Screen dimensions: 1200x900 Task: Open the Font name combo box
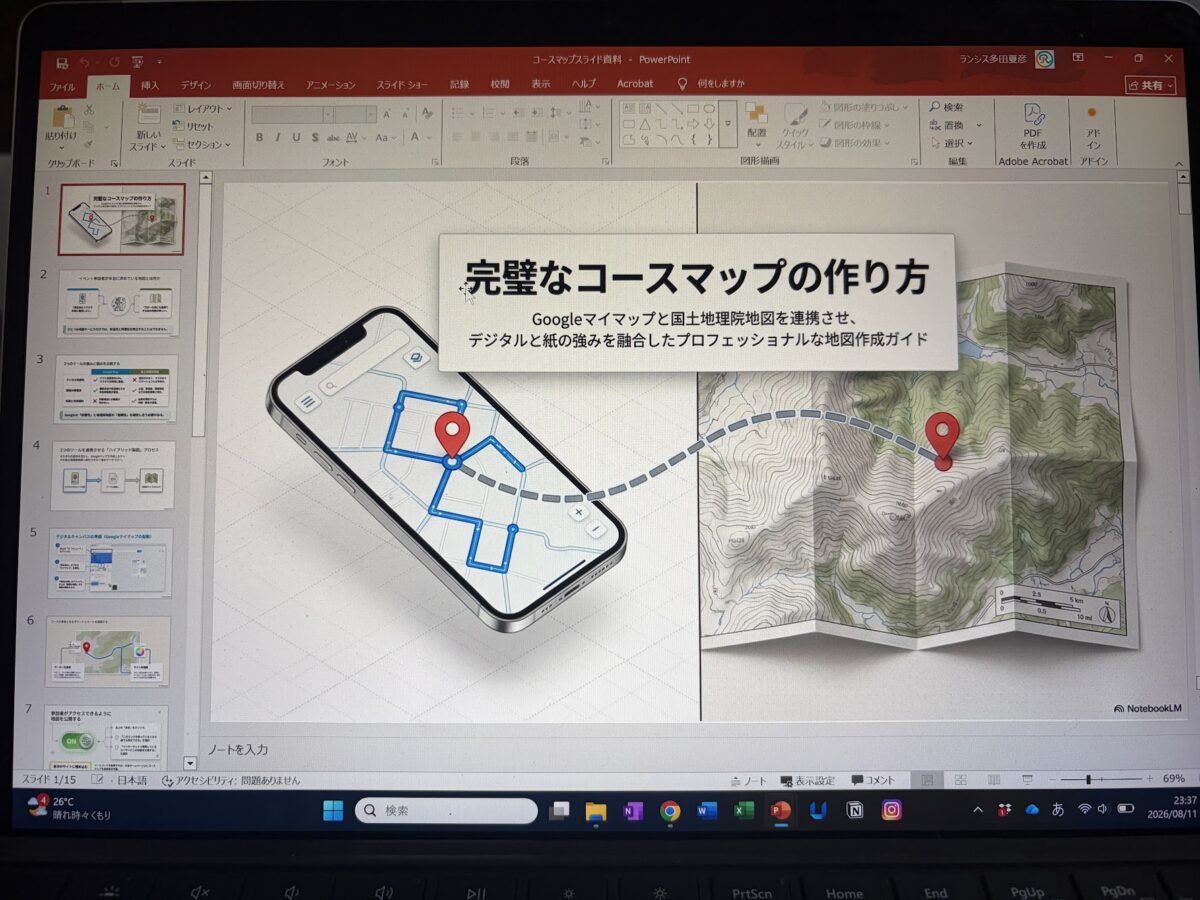click(293, 113)
